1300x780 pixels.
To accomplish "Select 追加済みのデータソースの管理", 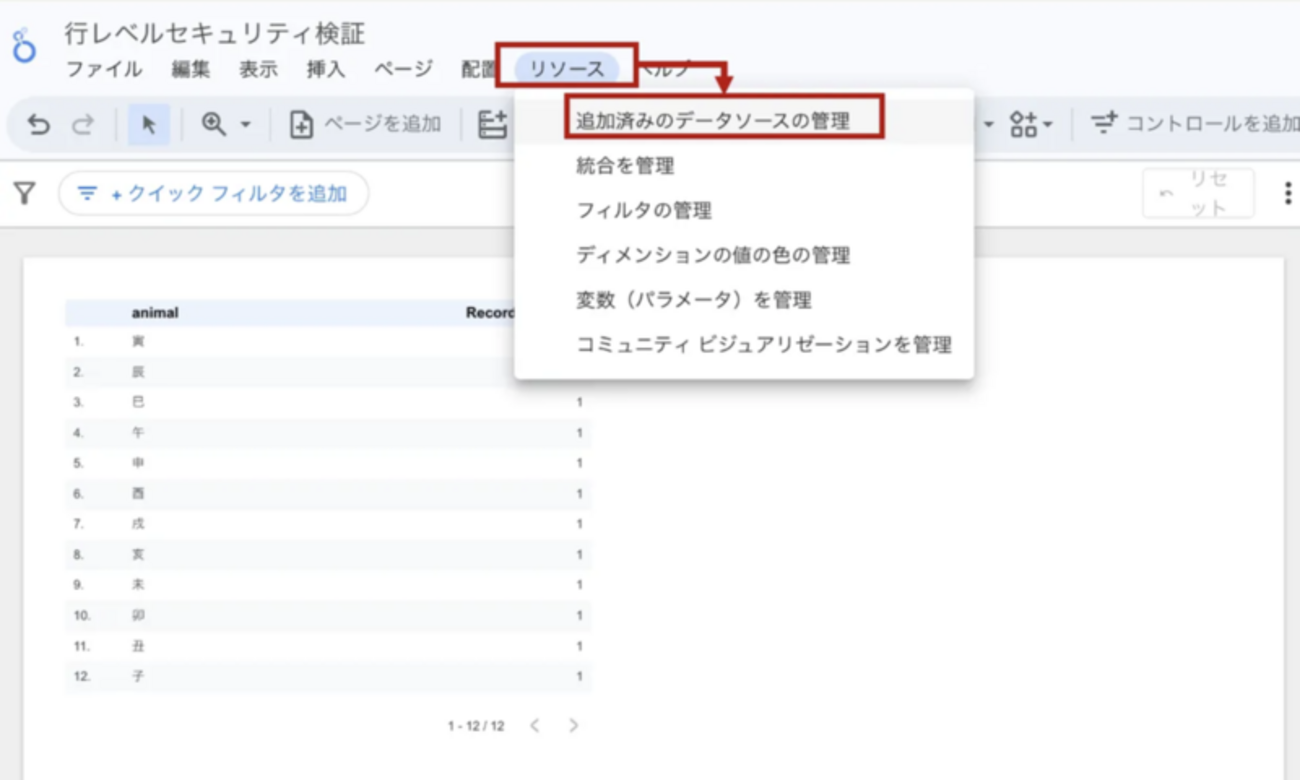I will (x=744, y=121).
